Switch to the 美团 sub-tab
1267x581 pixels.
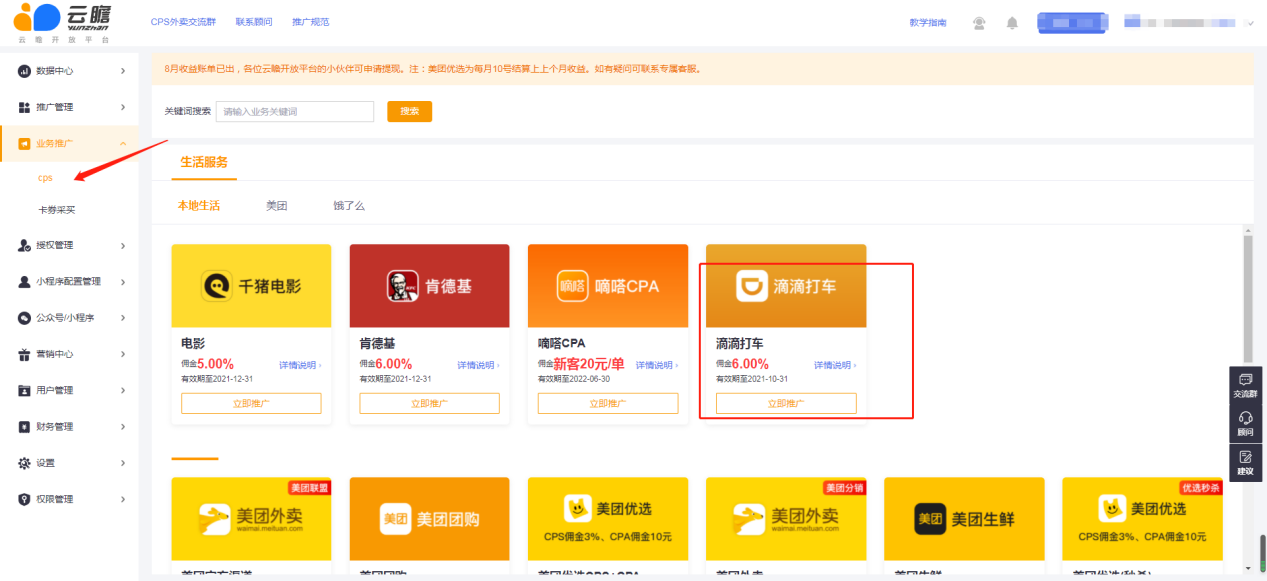[277, 206]
